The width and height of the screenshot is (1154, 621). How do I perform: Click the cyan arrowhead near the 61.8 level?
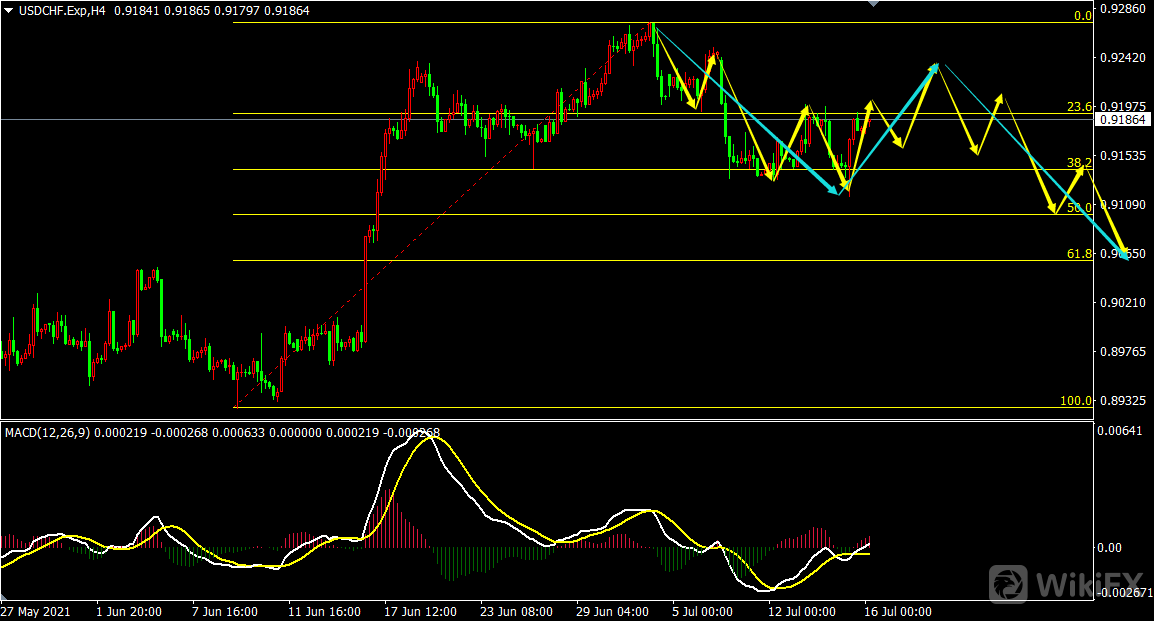(x=1126, y=254)
